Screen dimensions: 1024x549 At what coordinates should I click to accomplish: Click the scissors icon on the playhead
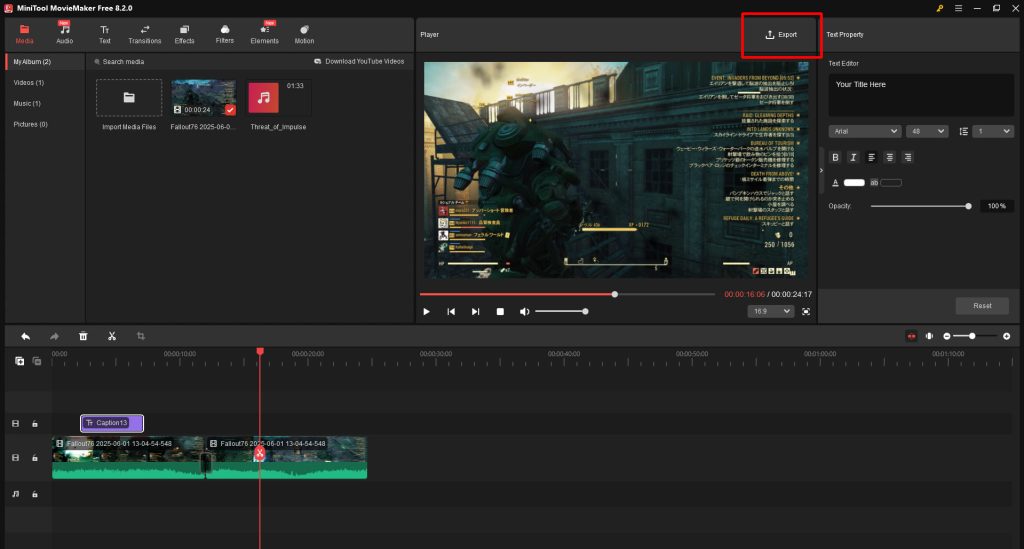point(259,452)
